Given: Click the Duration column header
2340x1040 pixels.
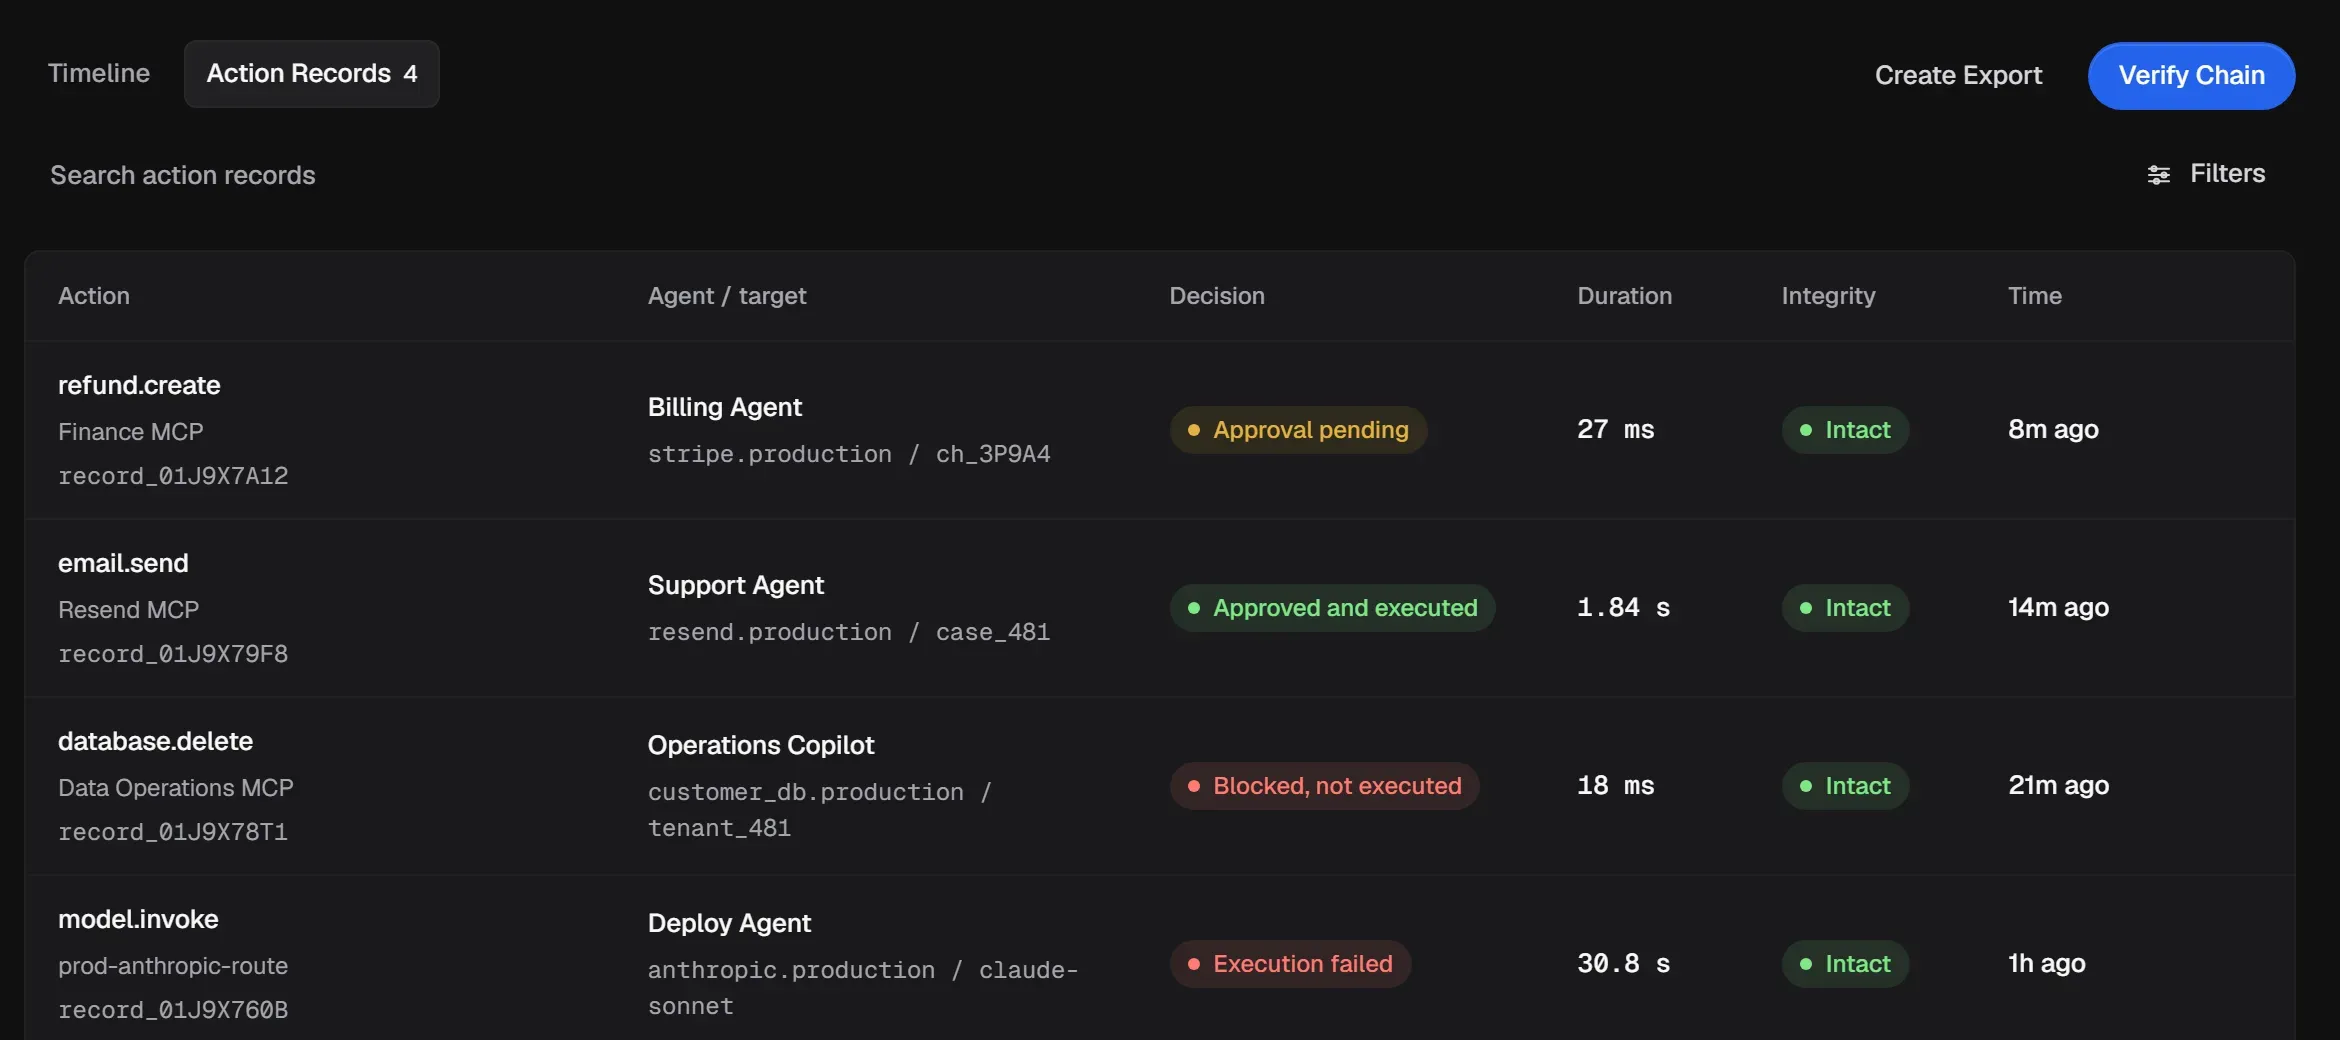Looking at the screenshot, I should tap(1624, 296).
